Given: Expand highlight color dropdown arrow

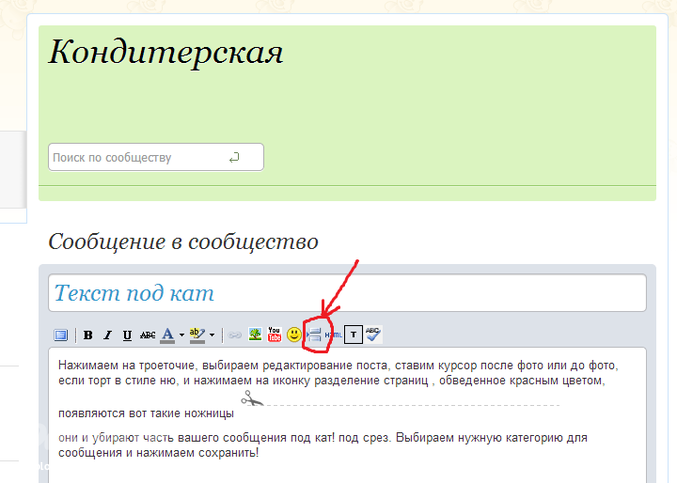Looking at the screenshot, I should pyautogui.click(x=212, y=335).
